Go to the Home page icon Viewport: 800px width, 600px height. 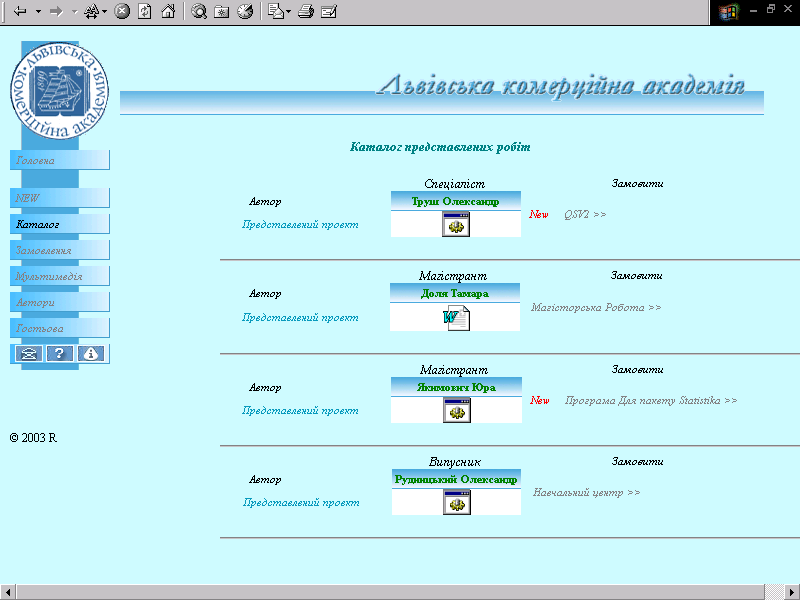168,11
